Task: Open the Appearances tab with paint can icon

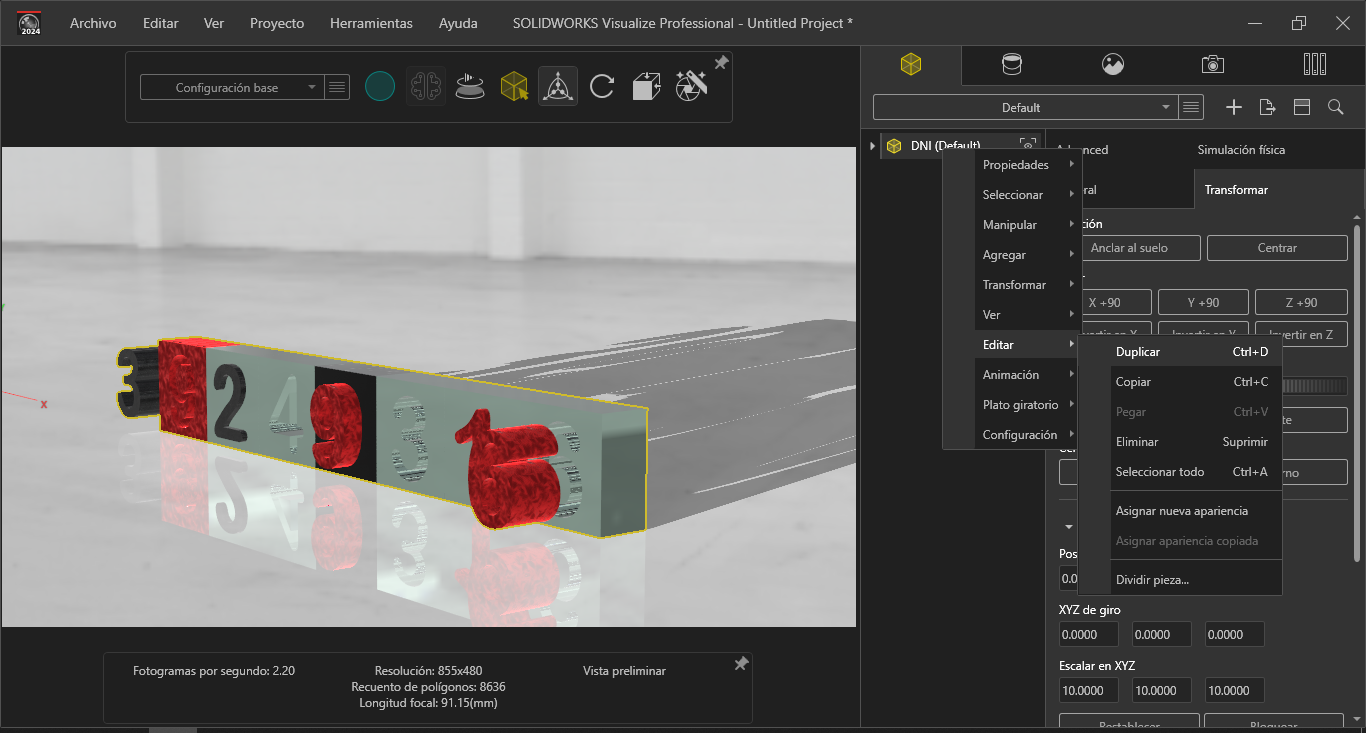Action: (1012, 65)
